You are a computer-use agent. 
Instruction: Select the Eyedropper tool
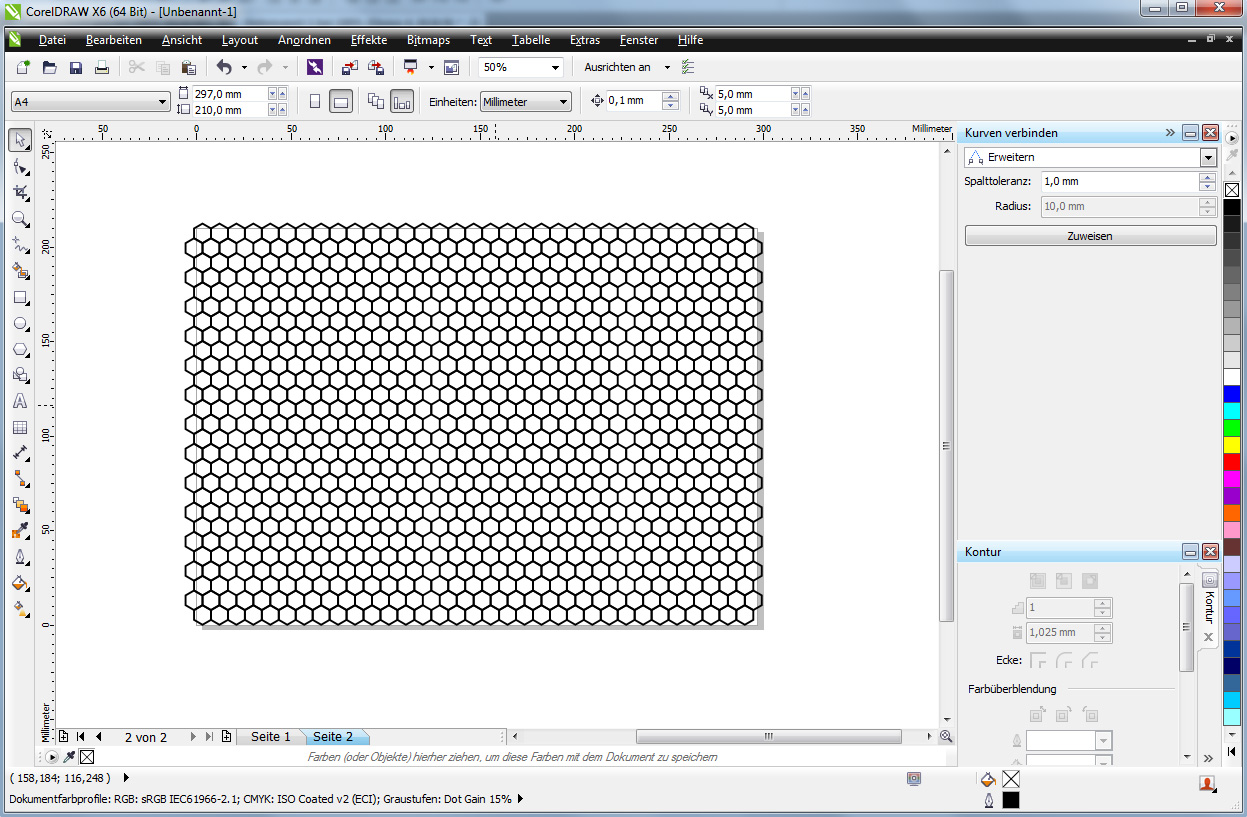20,531
